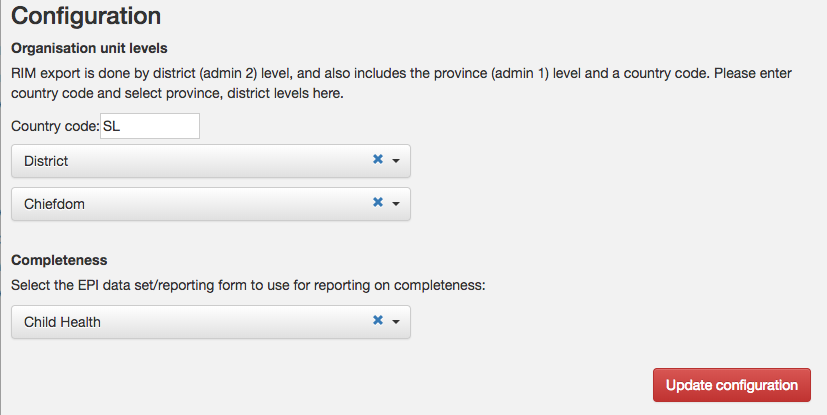Screen dimensions: 827x415
Task: Open the Chiefdom dropdown arrow
Action: [396, 204]
